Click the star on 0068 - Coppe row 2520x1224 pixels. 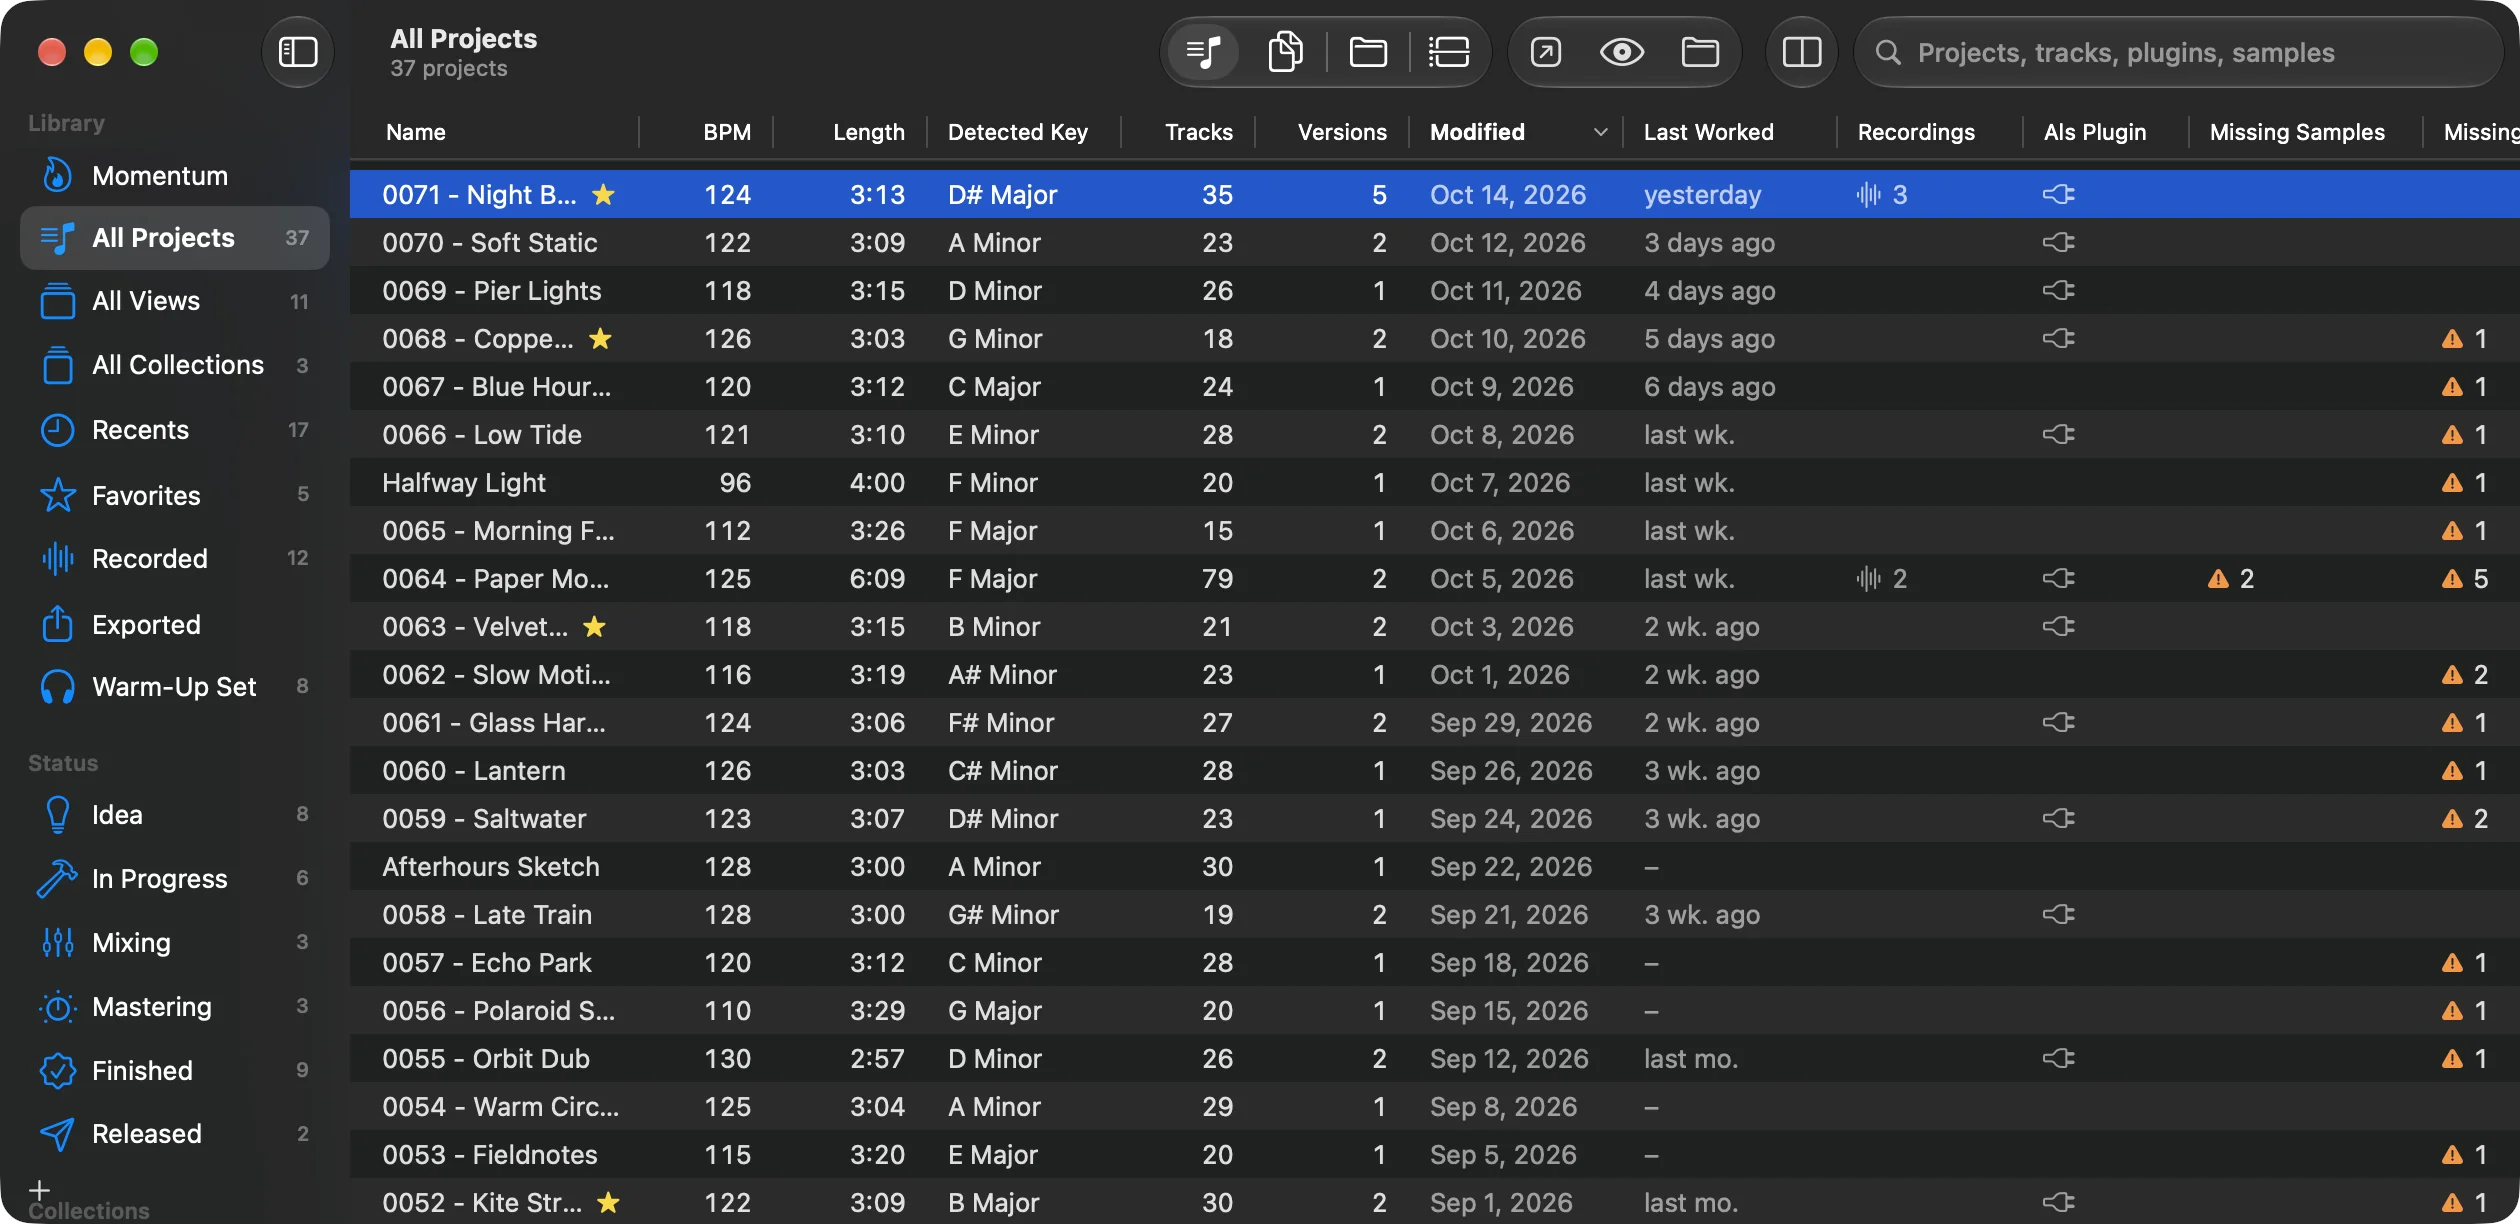tap(600, 338)
